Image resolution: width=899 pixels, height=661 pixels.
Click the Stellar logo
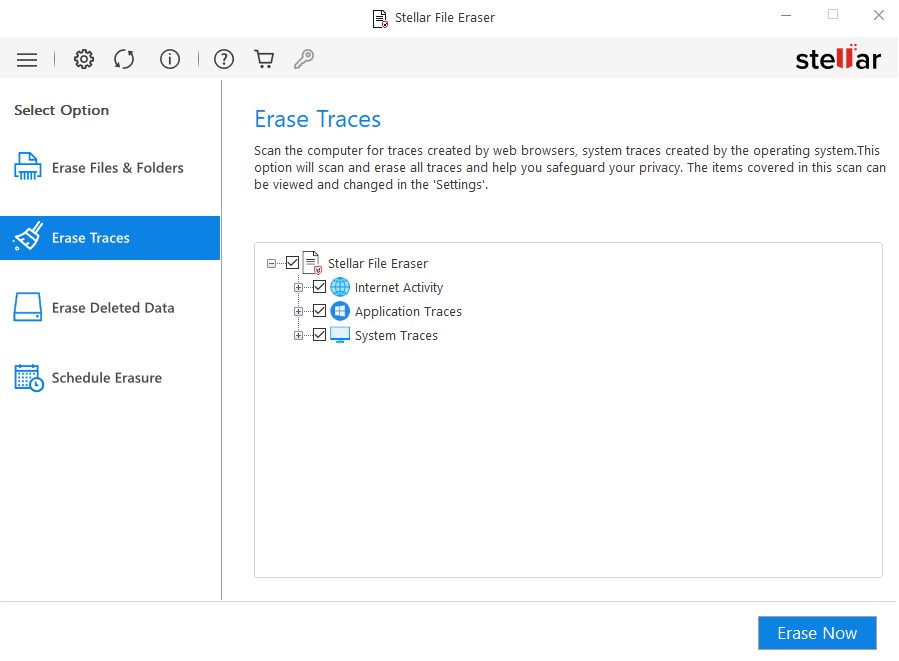point(838,58)
